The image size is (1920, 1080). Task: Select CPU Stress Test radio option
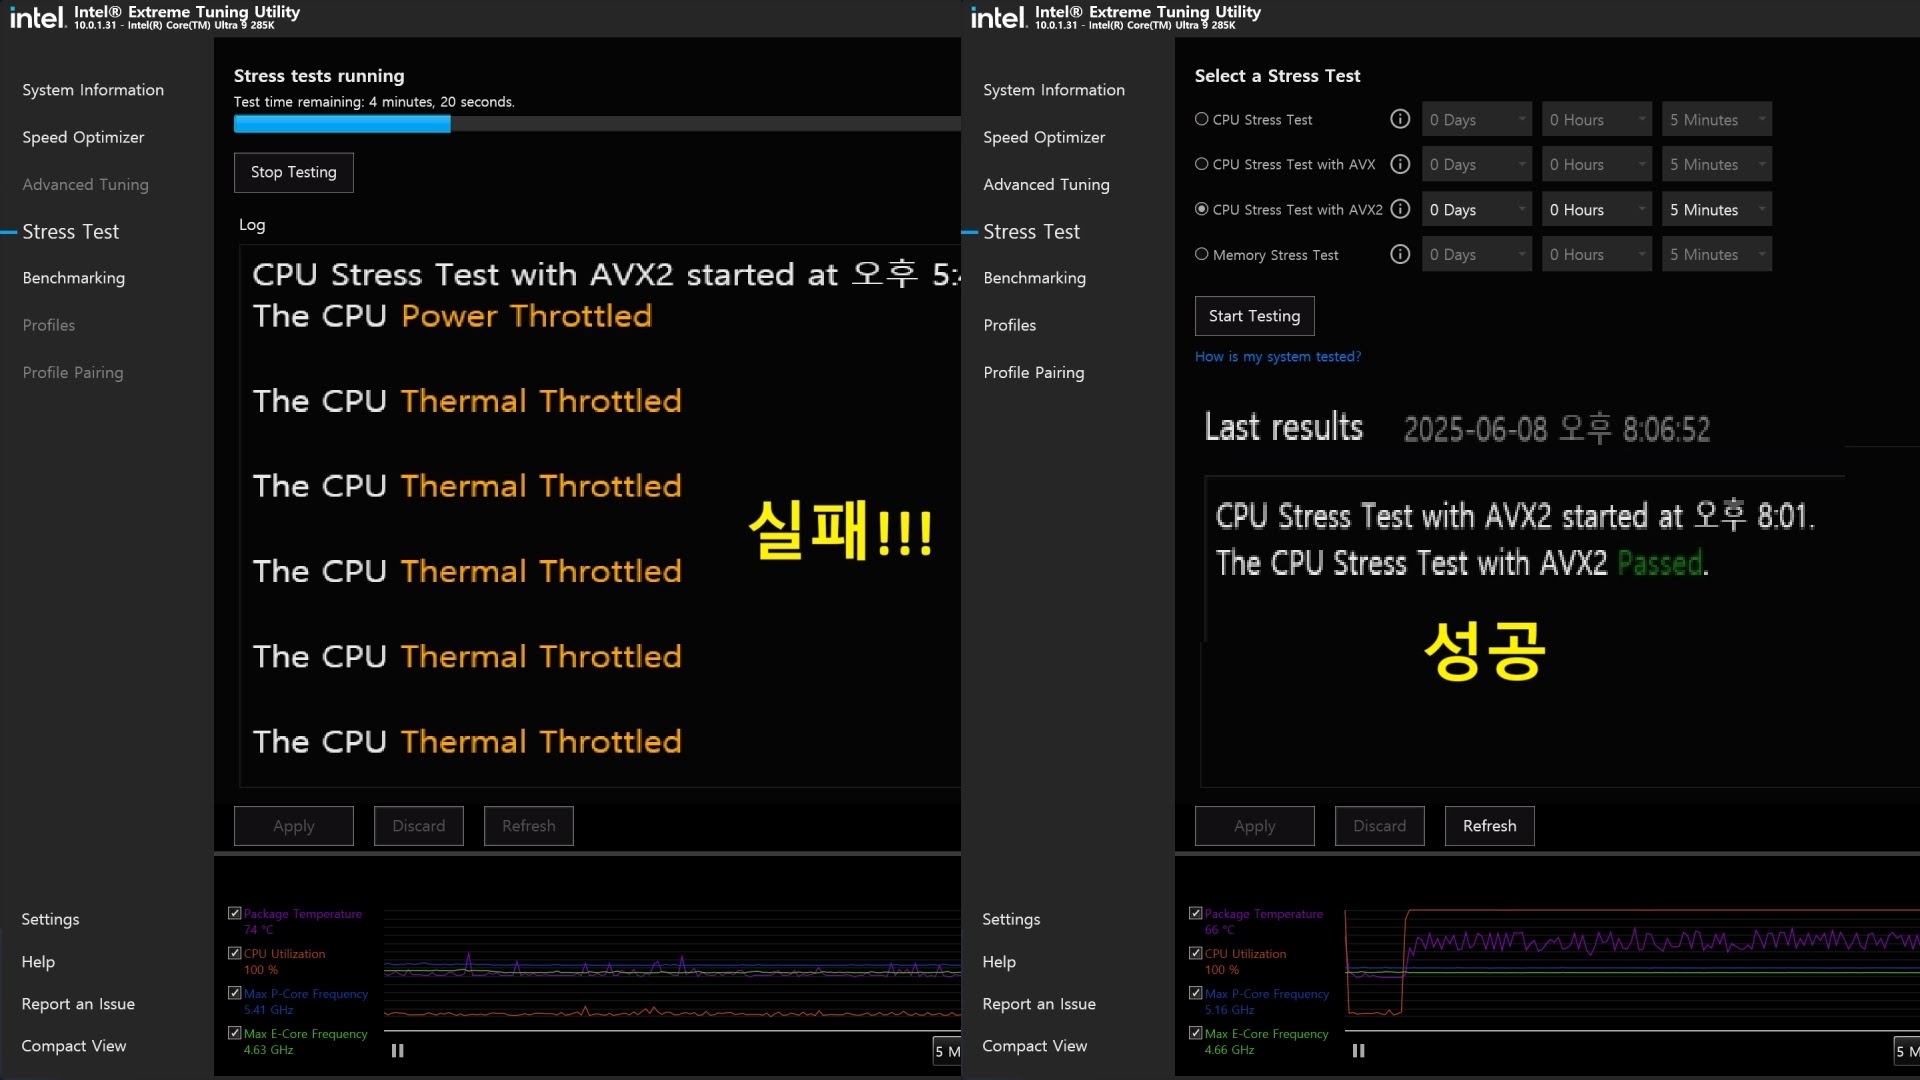1201,119
